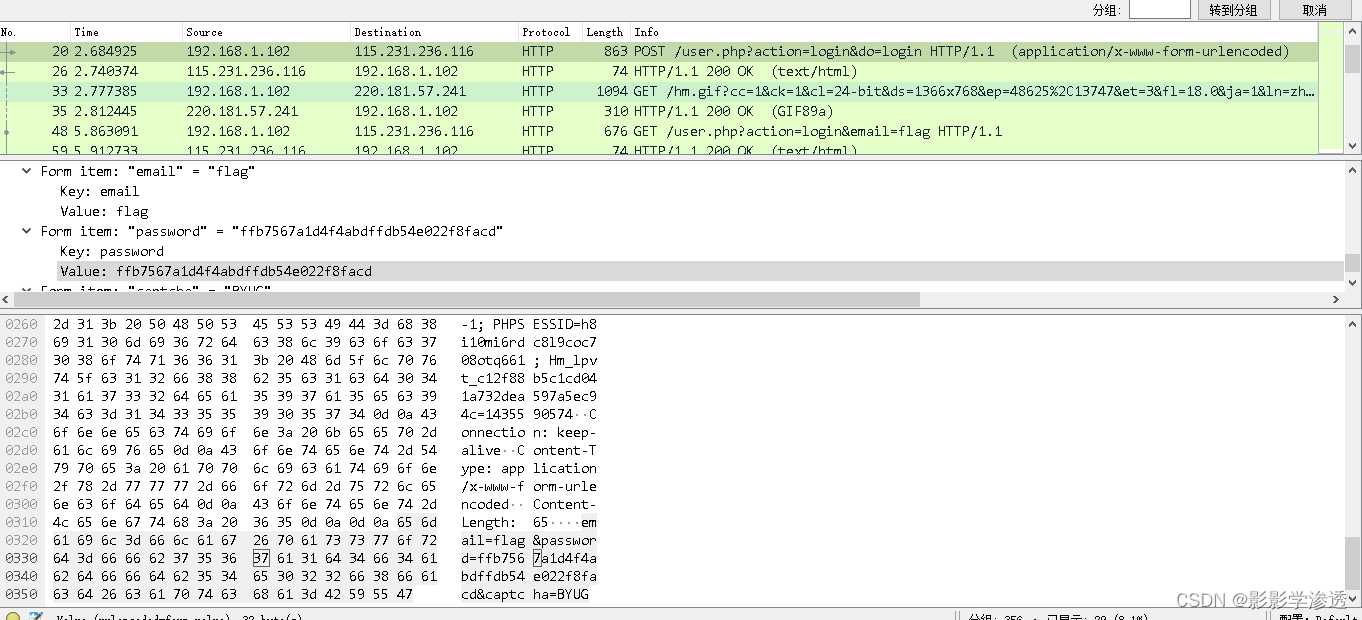Click source 115.231.236.116 in packet 26
The image size is (1362, 620).
pyautogui.click(x=246, y=71)
